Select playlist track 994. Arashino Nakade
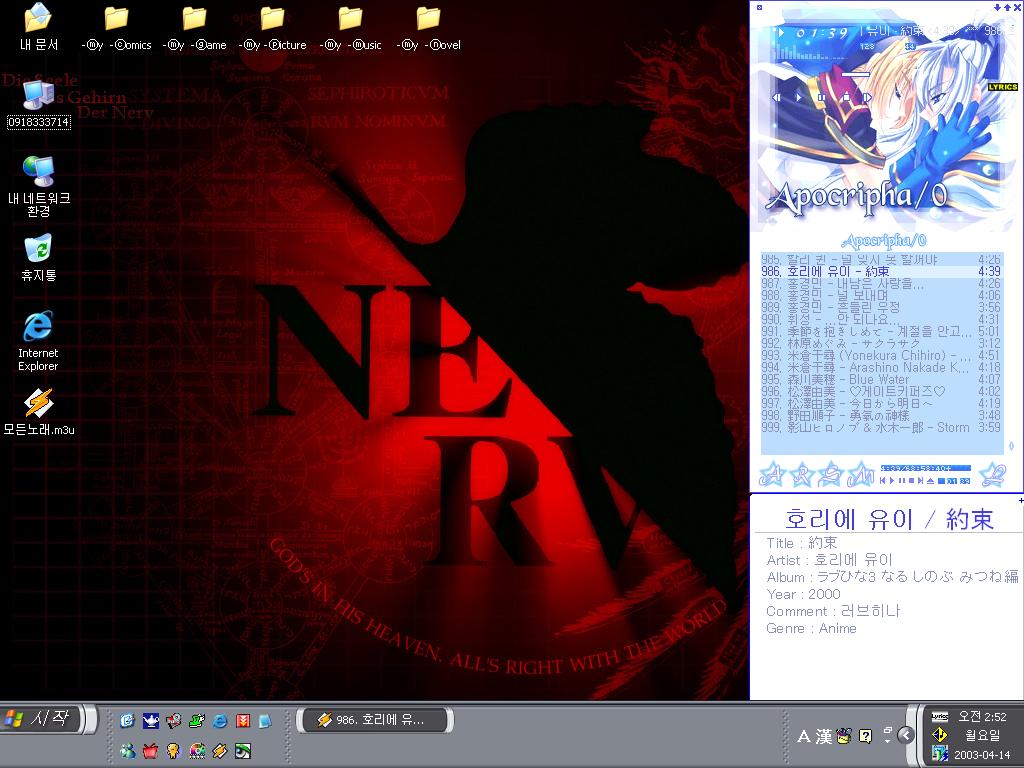The height and width of the screenshot is (768, 1024). point(881,367)
